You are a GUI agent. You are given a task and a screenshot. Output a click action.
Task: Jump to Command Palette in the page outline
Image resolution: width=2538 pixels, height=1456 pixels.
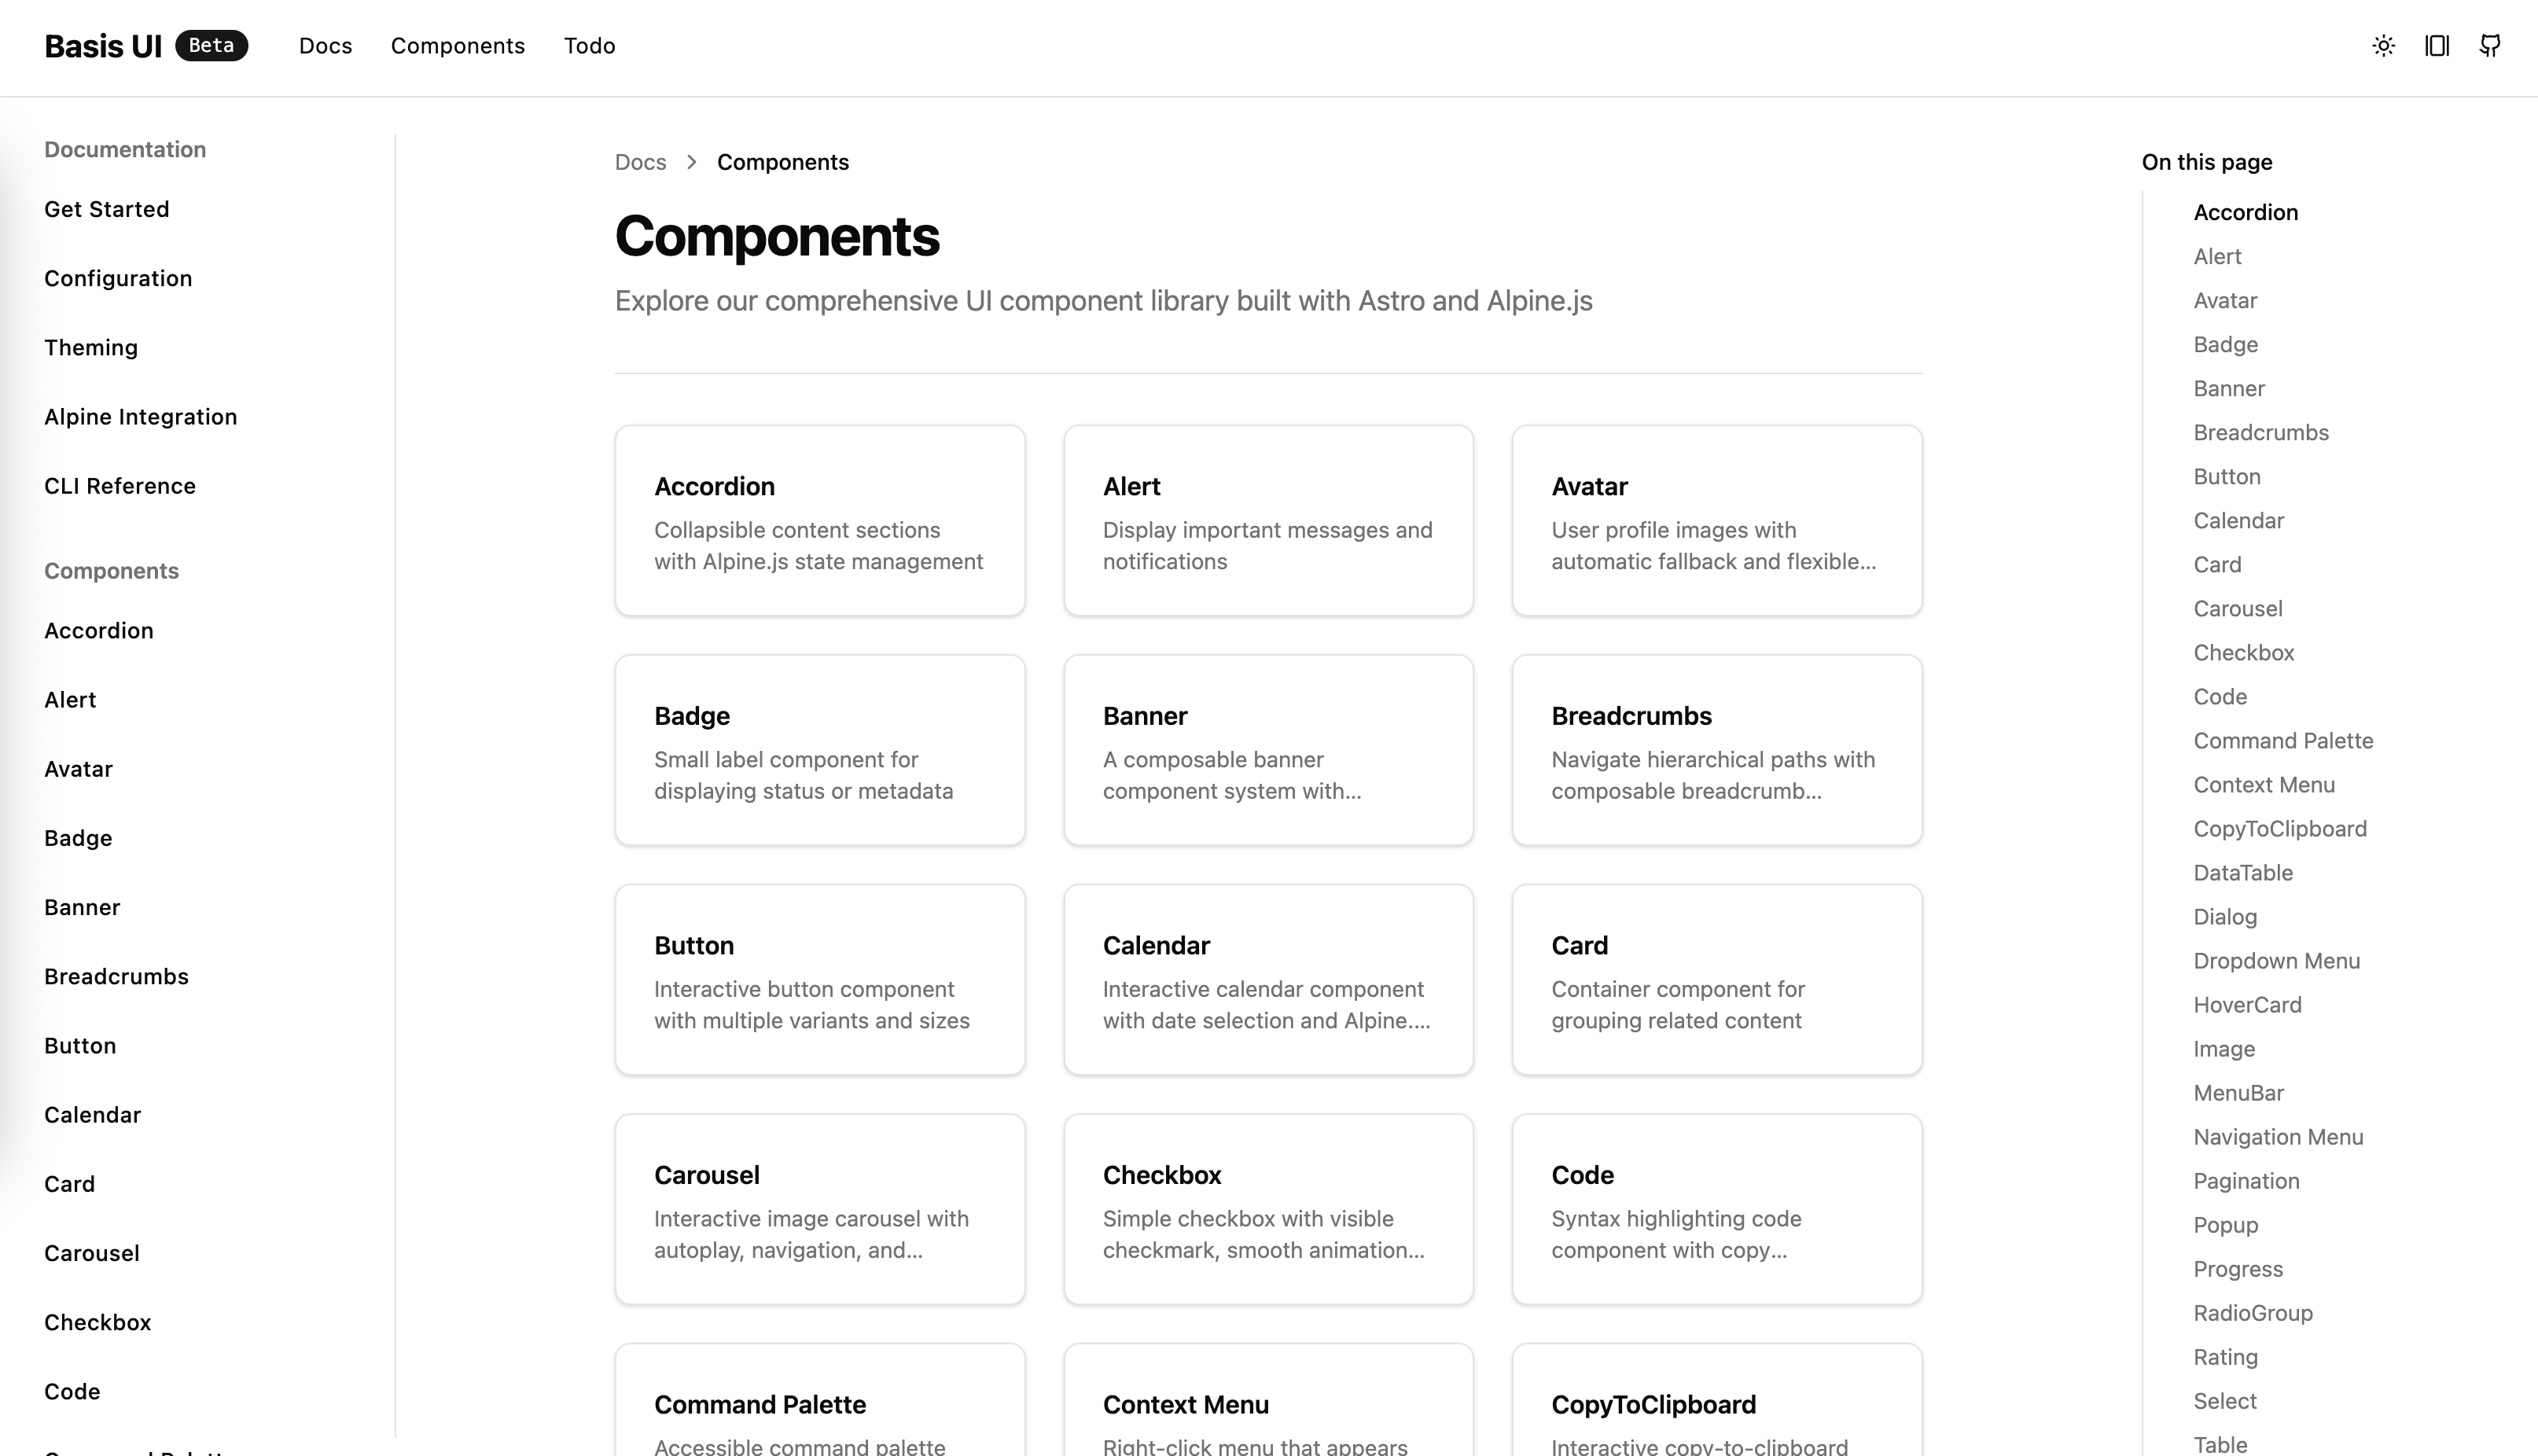click(2284, 740)
